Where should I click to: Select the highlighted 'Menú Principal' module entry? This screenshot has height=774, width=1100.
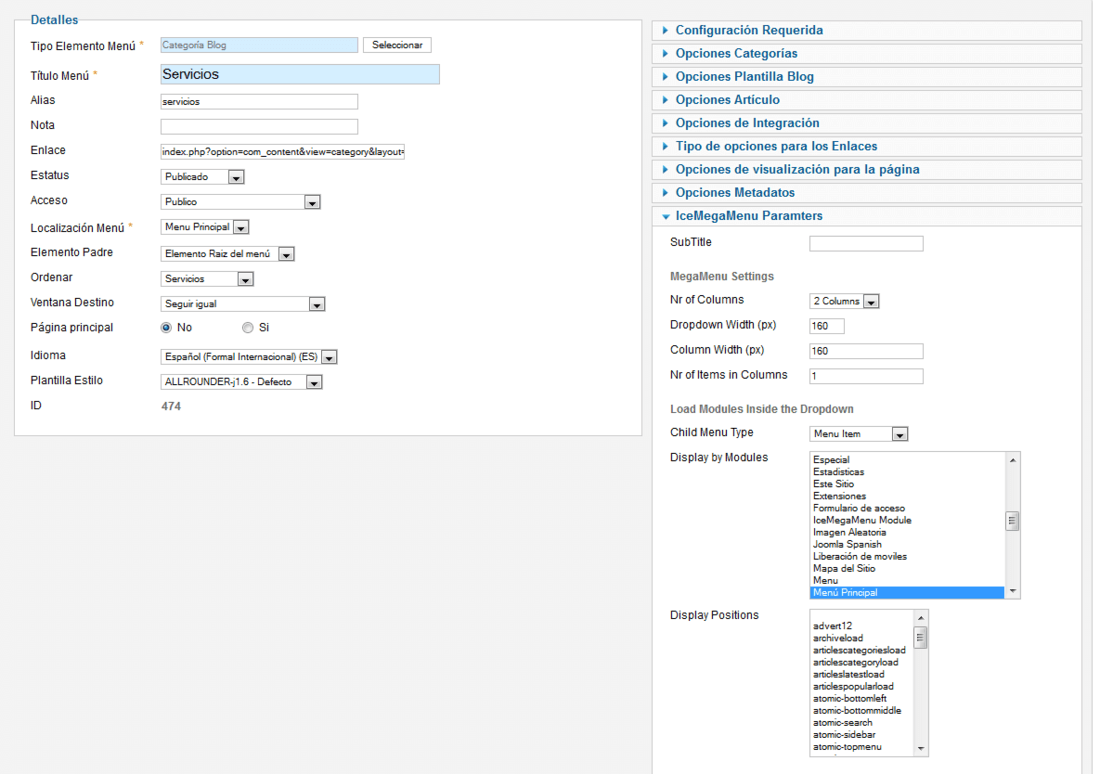coord(907,593)
